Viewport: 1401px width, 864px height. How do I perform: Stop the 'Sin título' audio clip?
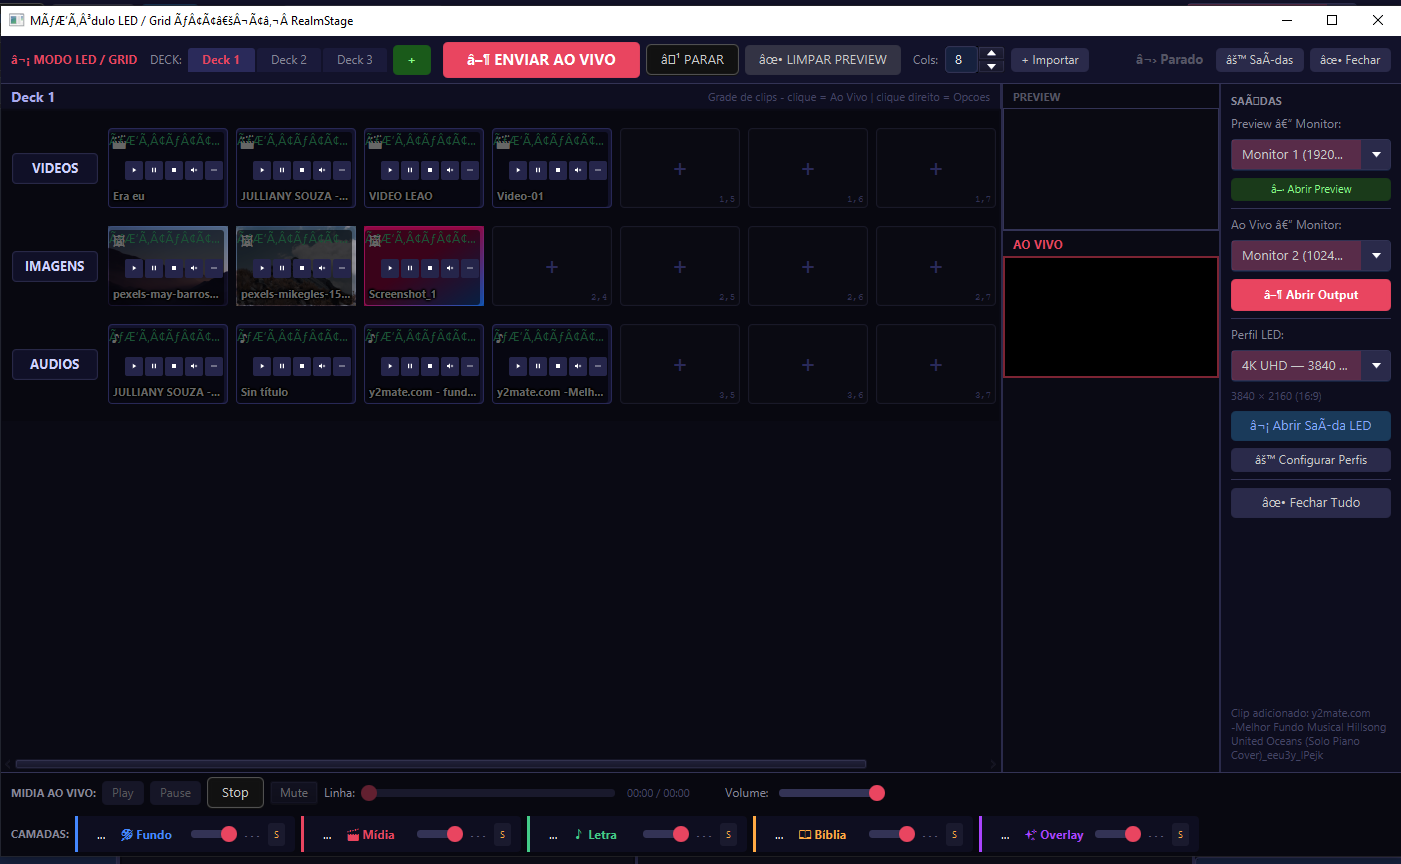302,366
